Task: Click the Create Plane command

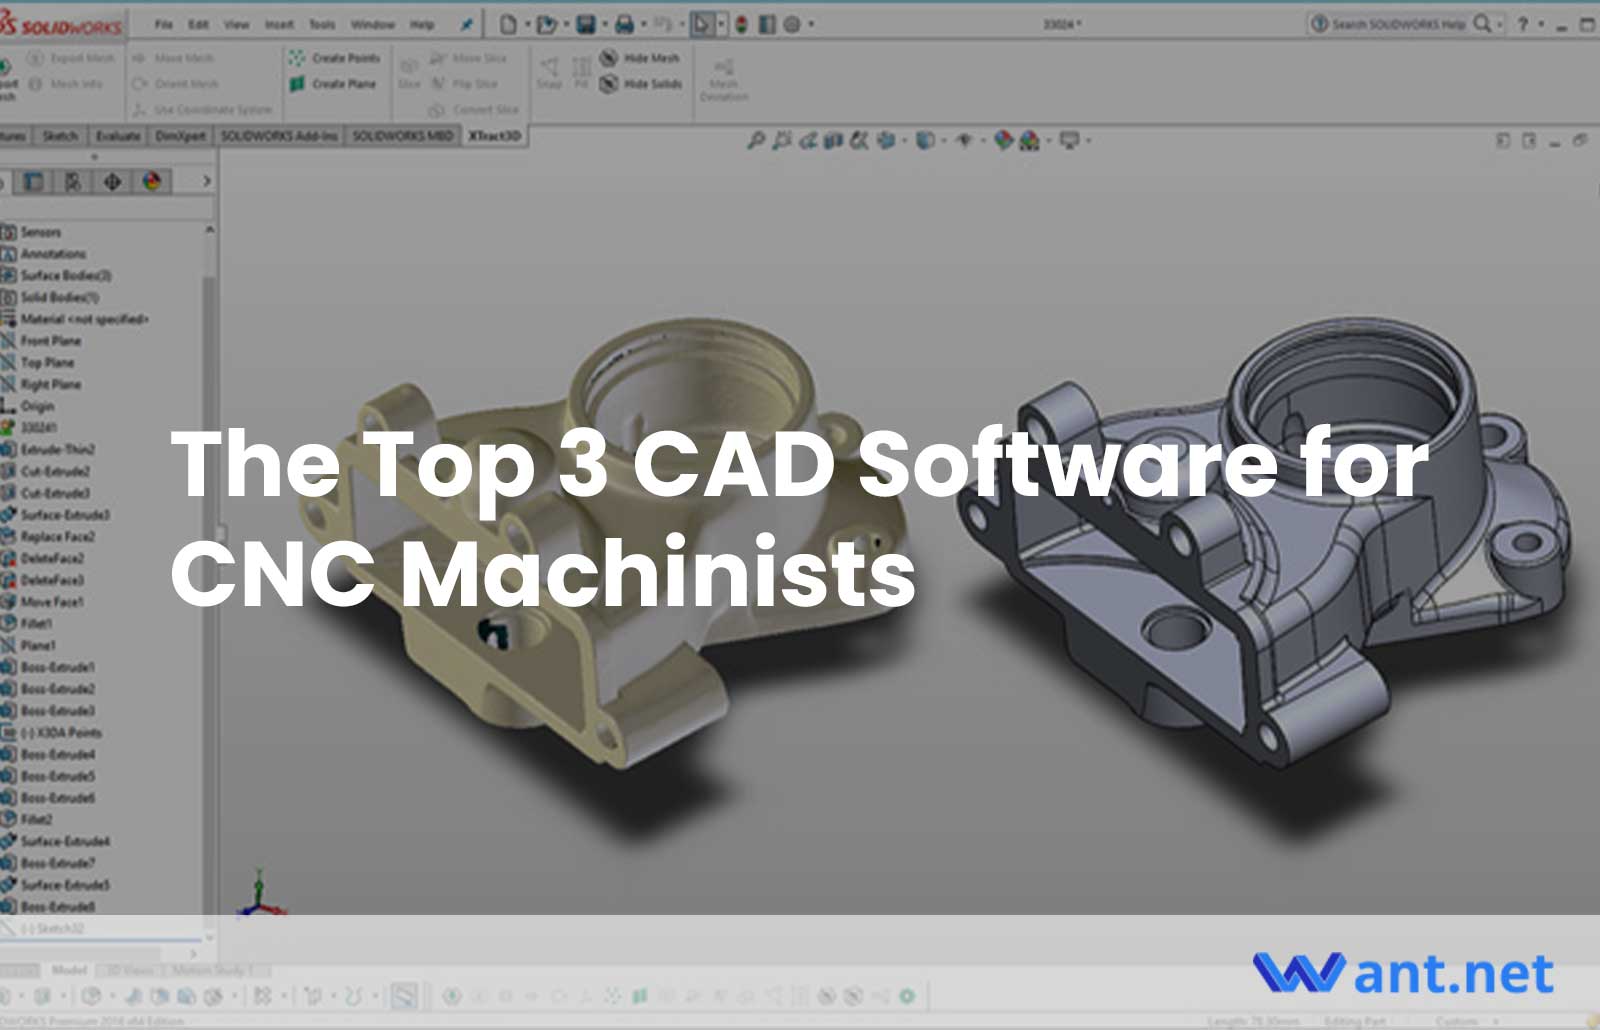Action: pyautogui.click(x=333, y=84)
